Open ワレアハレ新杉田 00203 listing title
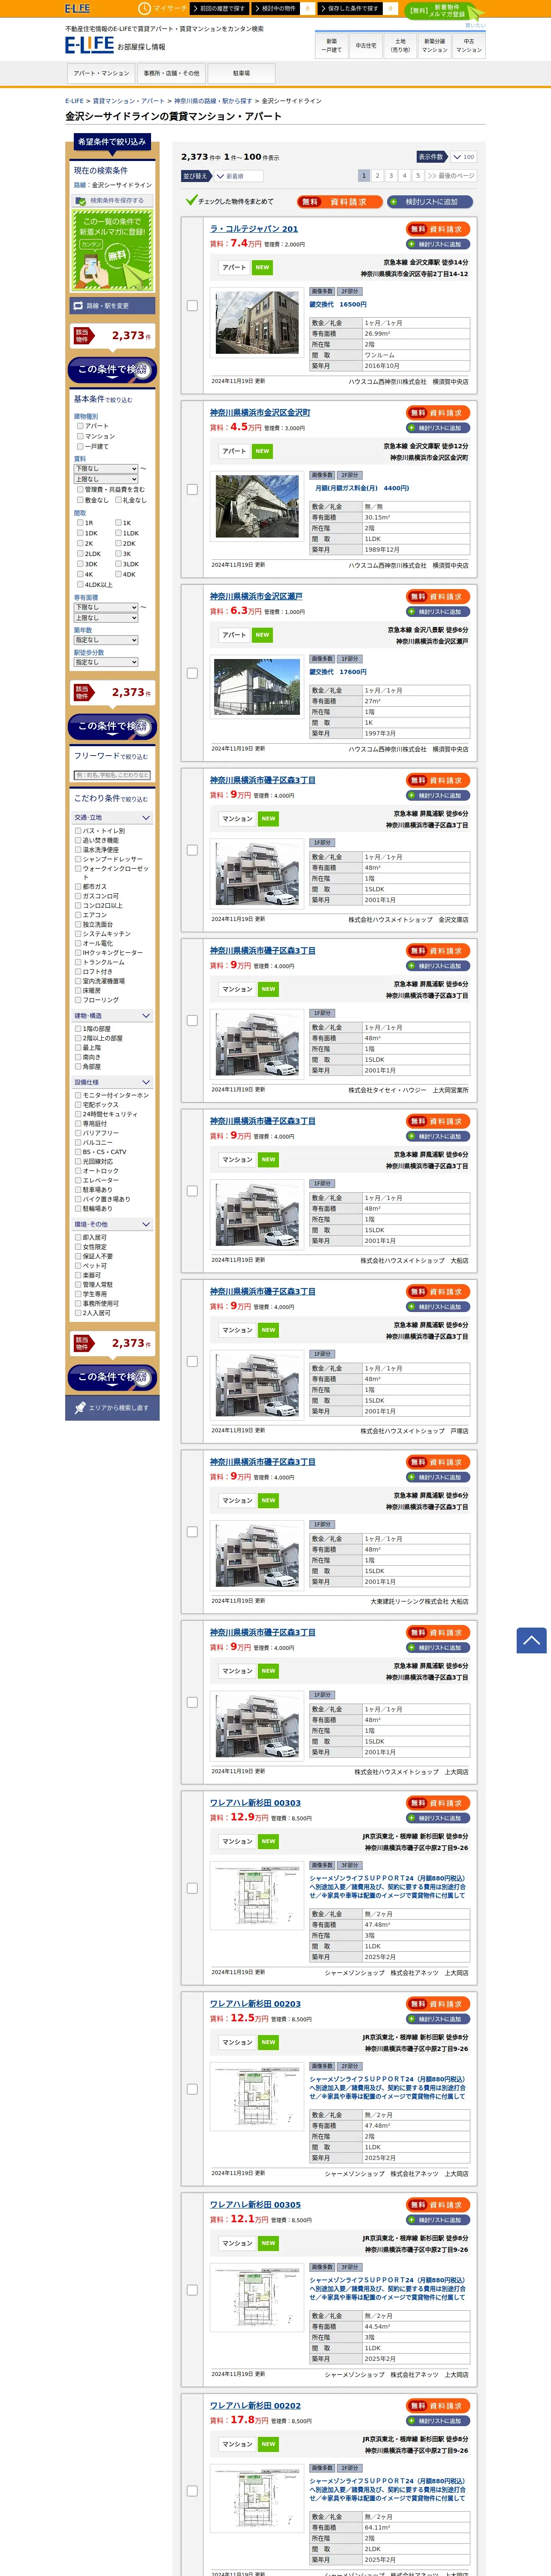 [x=255, y=2004]
